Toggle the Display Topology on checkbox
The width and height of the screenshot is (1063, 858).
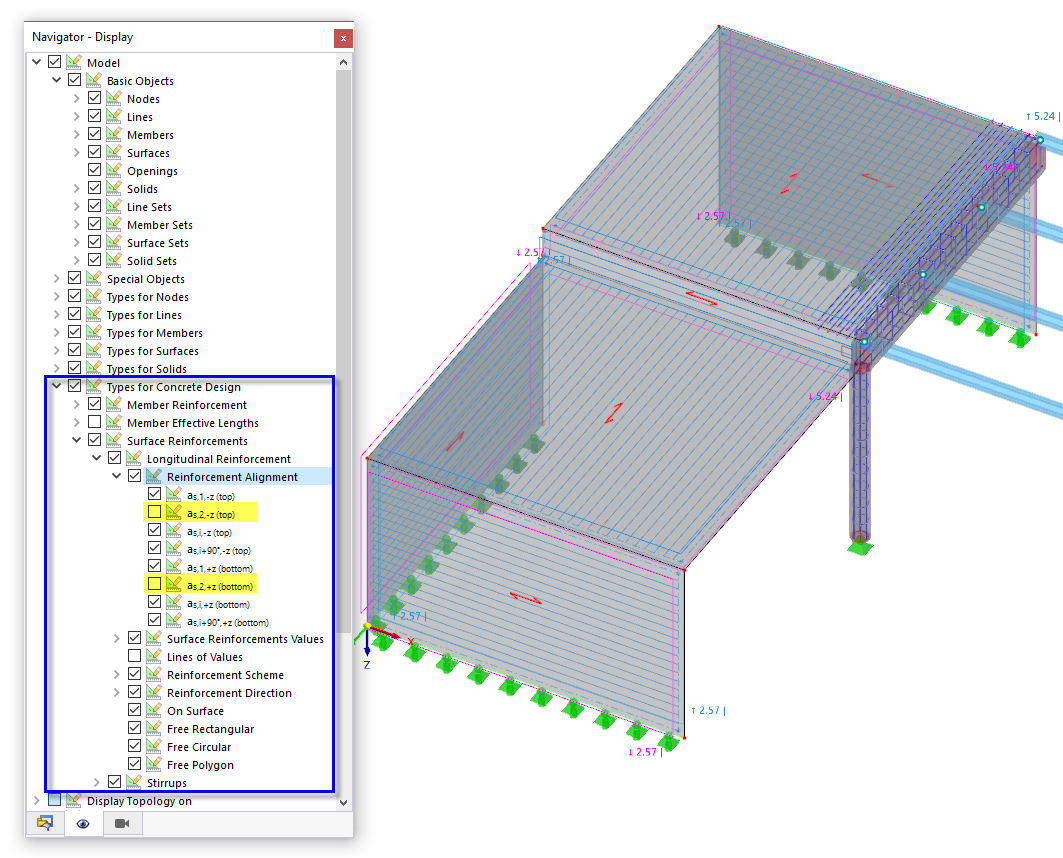(x=54, y=800)
